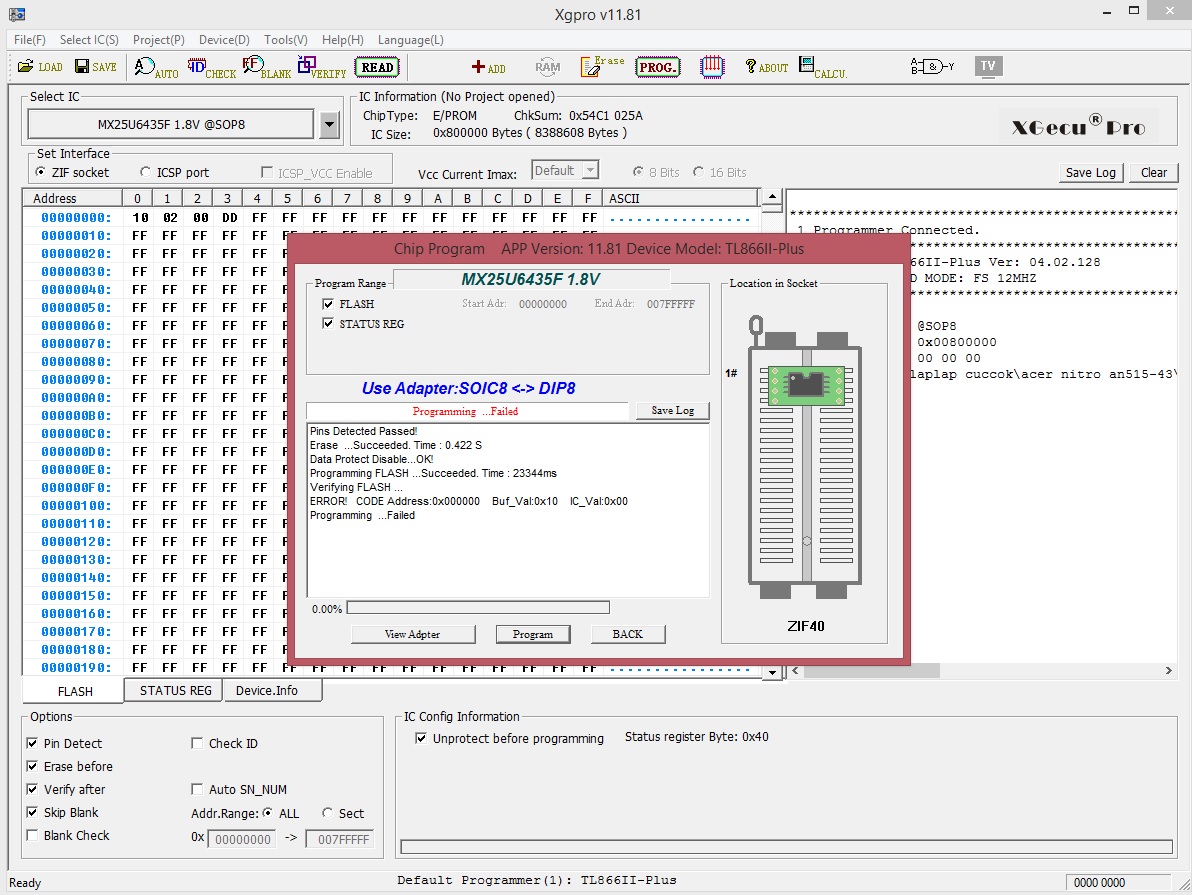Image resolution: width=1192 pixels, height=895 pixels.
Task: Click the Erase chip toolbar icon
Action: 602,67
